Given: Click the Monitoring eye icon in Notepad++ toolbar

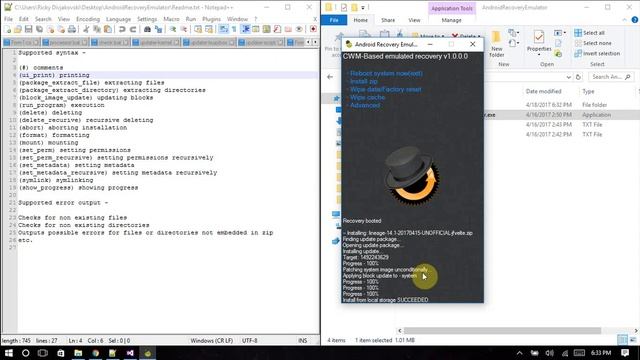Looking at the screenshot, I should (x=299, y=29).
